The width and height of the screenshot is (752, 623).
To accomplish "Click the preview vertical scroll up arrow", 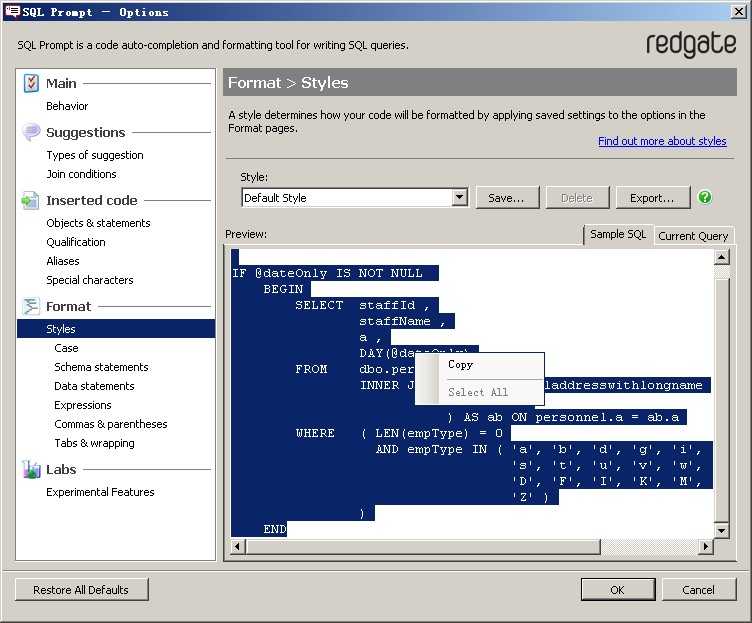I will click(x=721, y=258).
